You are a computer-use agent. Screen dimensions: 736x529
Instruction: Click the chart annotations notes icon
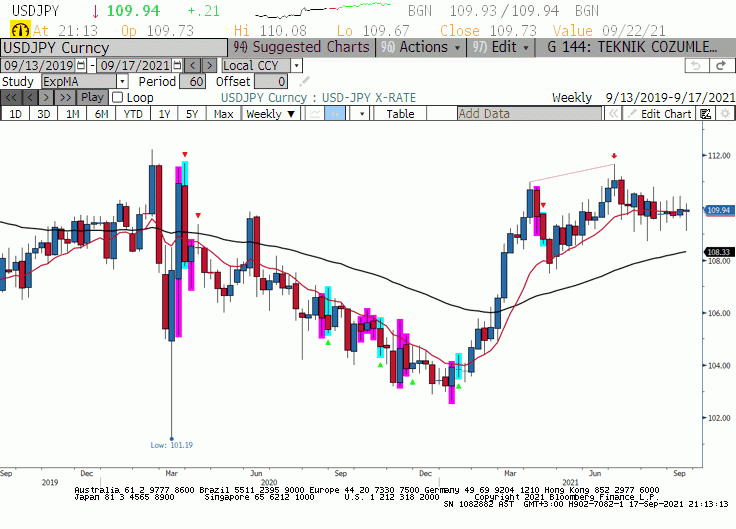click(705, 114)
